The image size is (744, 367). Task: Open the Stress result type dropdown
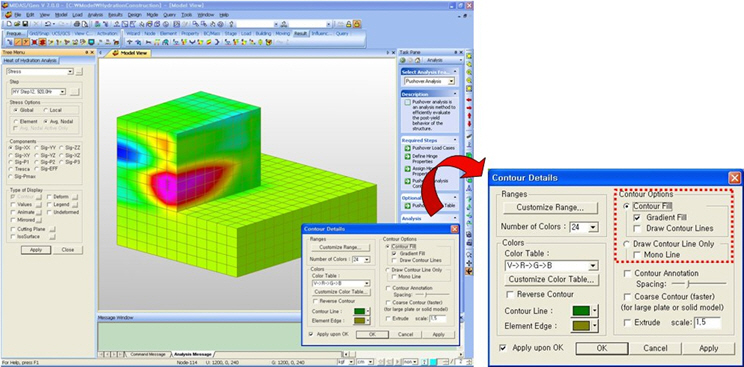pyautogui.click(x=70, y=72)
